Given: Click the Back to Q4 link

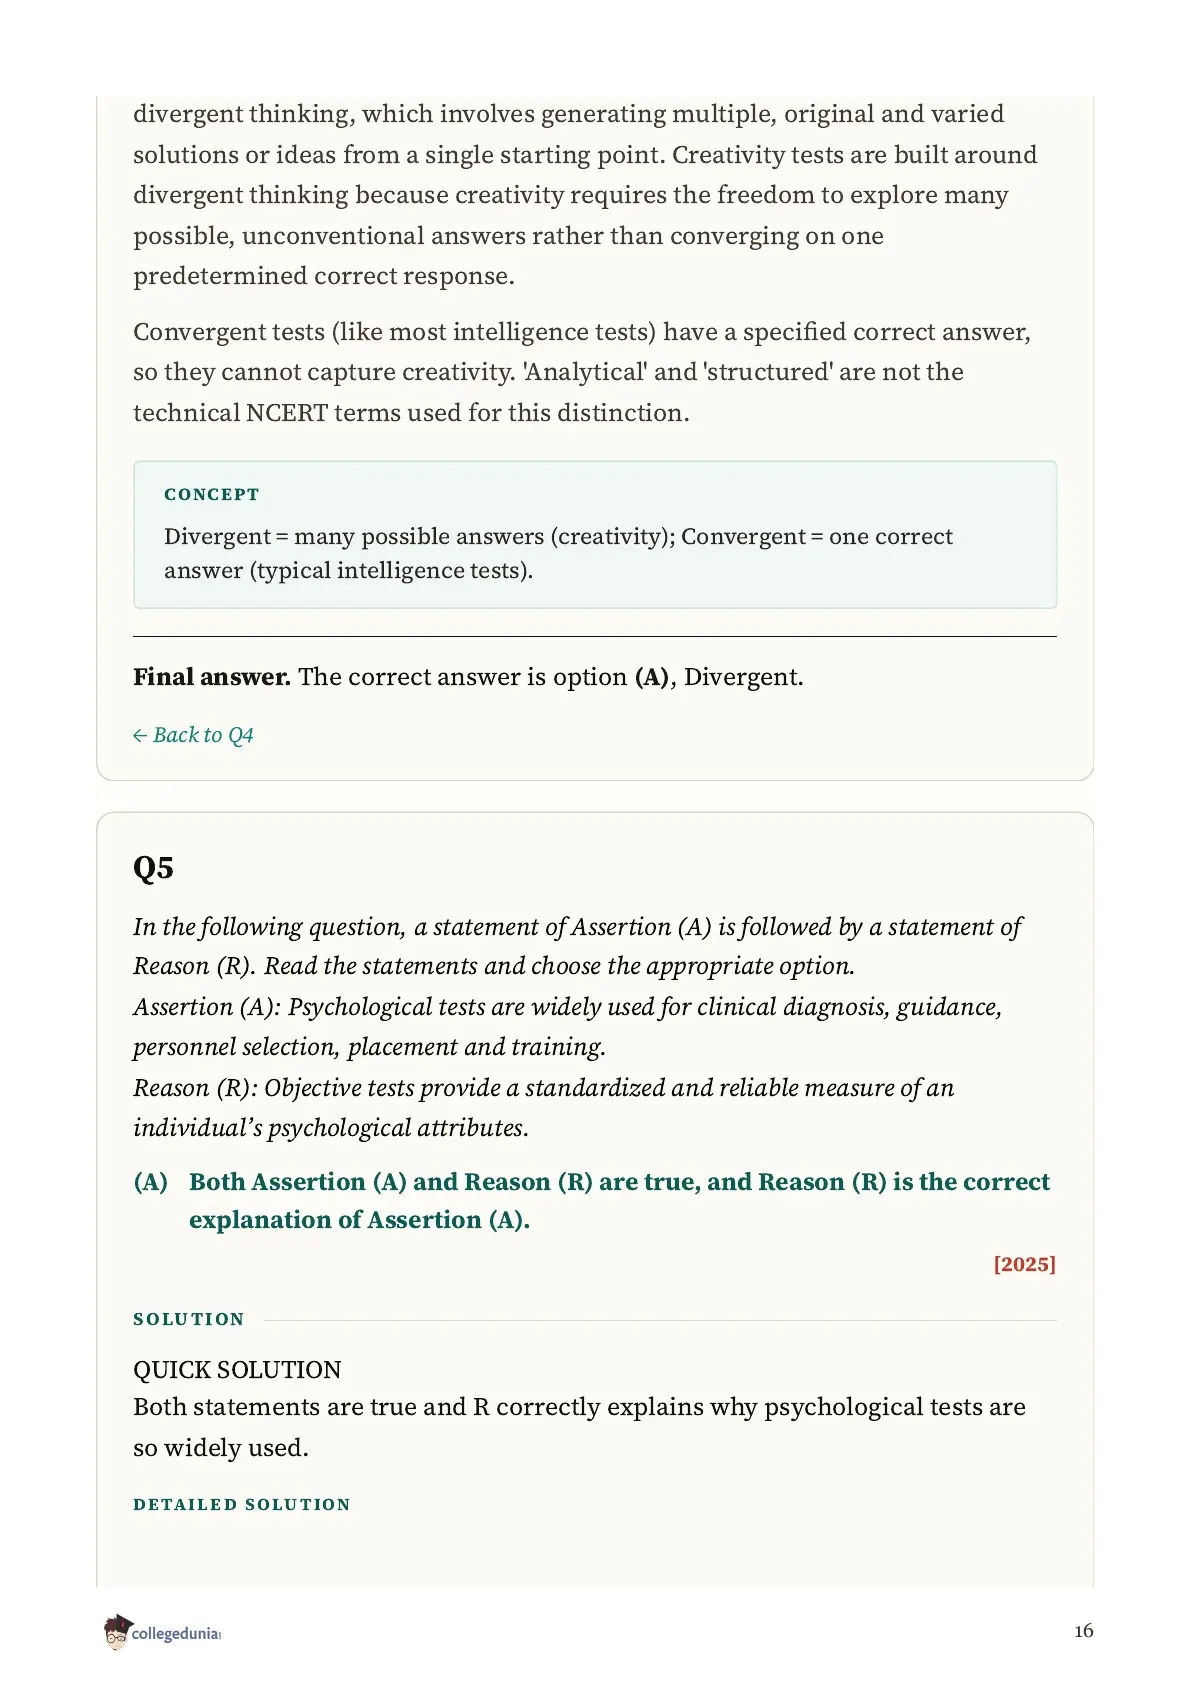Looking at the screenshot, I should click(193, 735).
